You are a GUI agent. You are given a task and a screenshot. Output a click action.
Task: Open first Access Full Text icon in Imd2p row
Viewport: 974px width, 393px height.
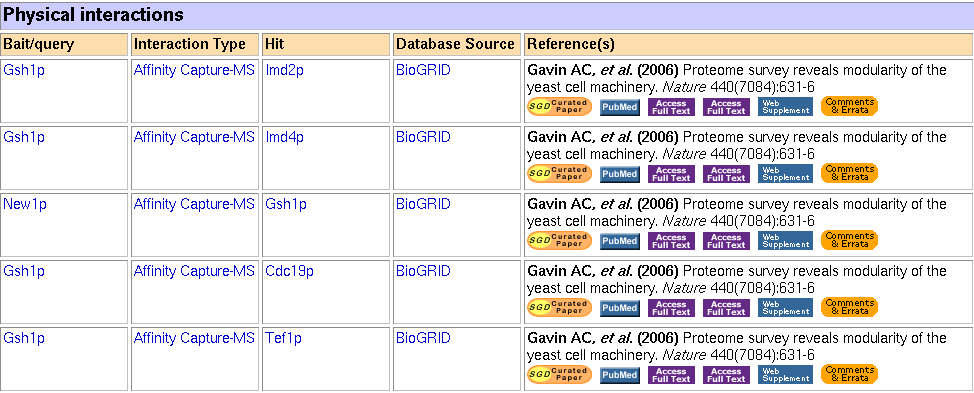click(671, 107)
